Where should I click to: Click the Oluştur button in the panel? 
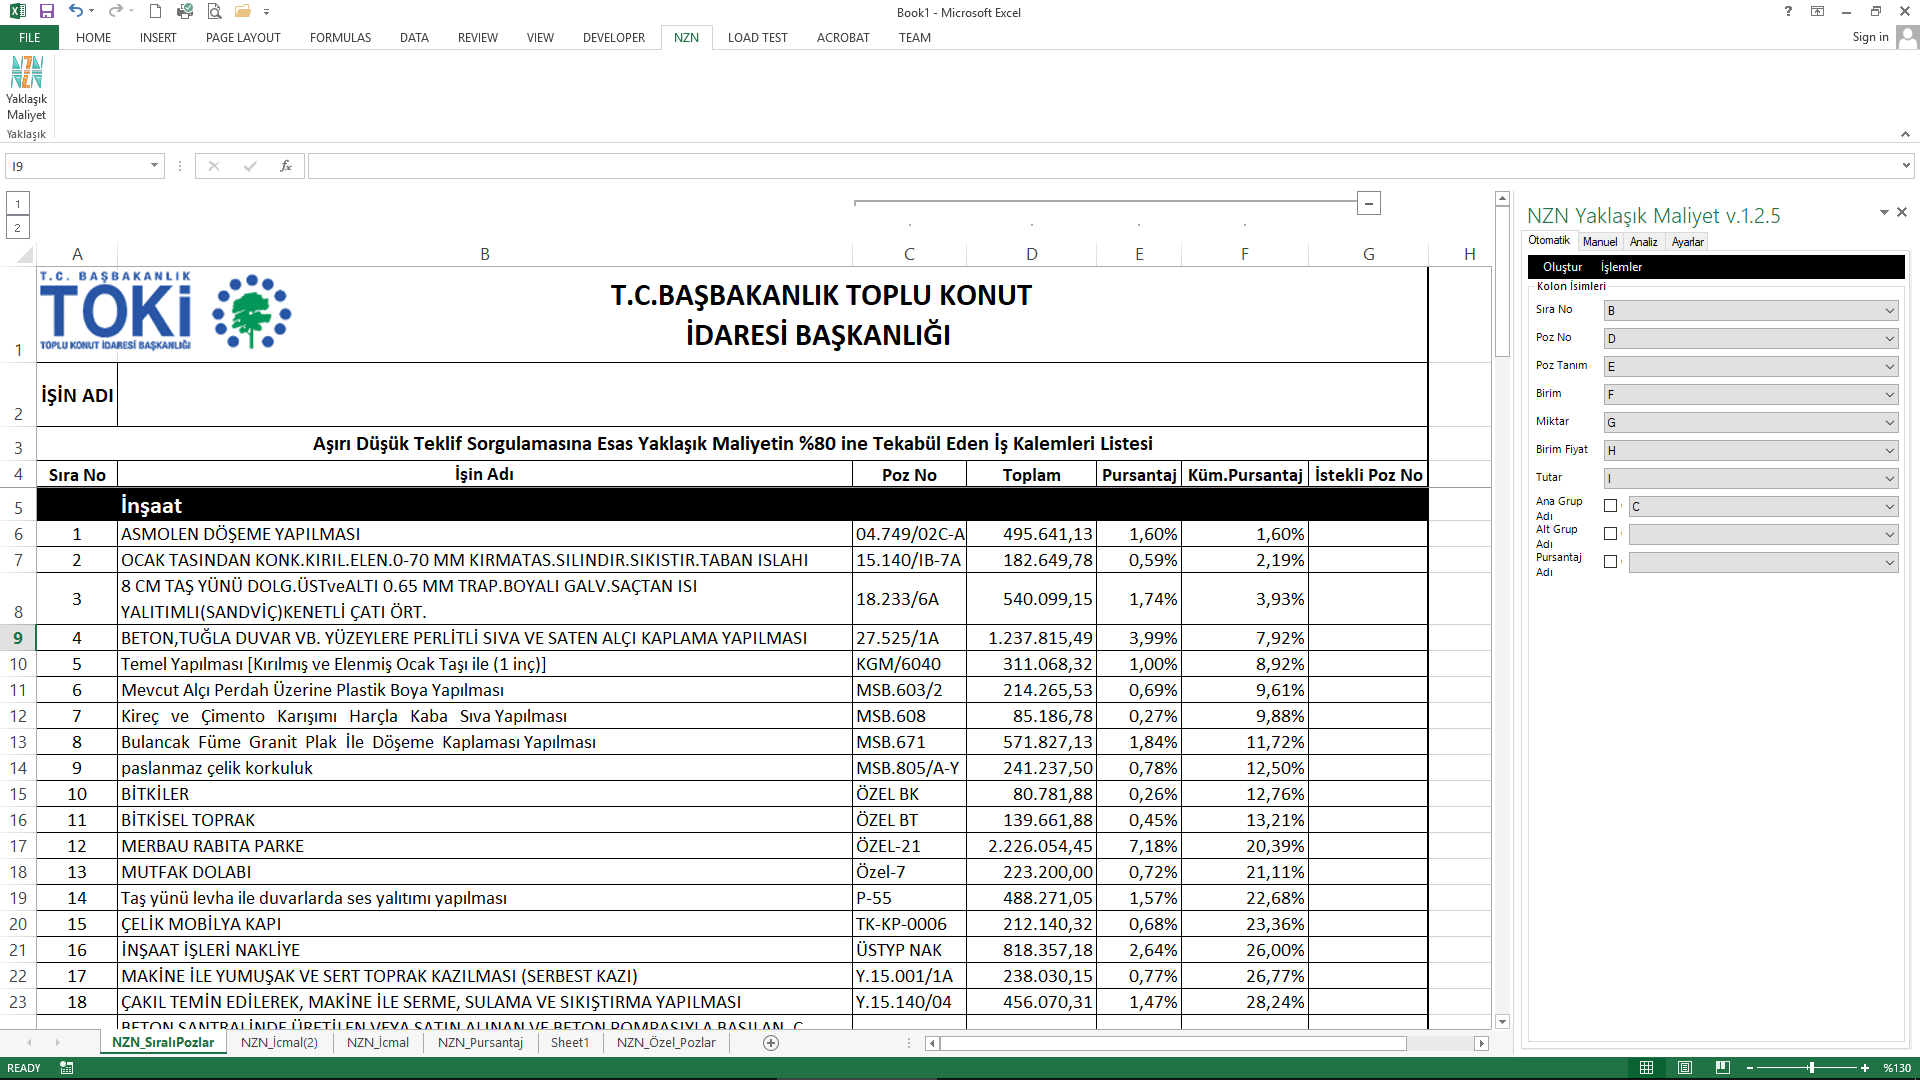pos(1562,267)
